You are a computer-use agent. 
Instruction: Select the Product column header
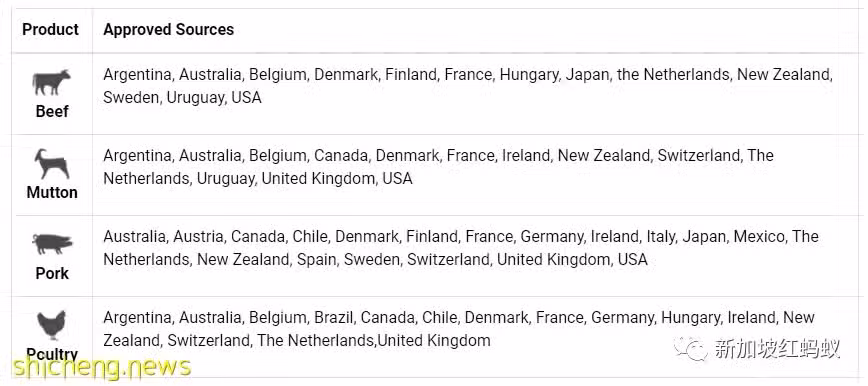point(51,29)
